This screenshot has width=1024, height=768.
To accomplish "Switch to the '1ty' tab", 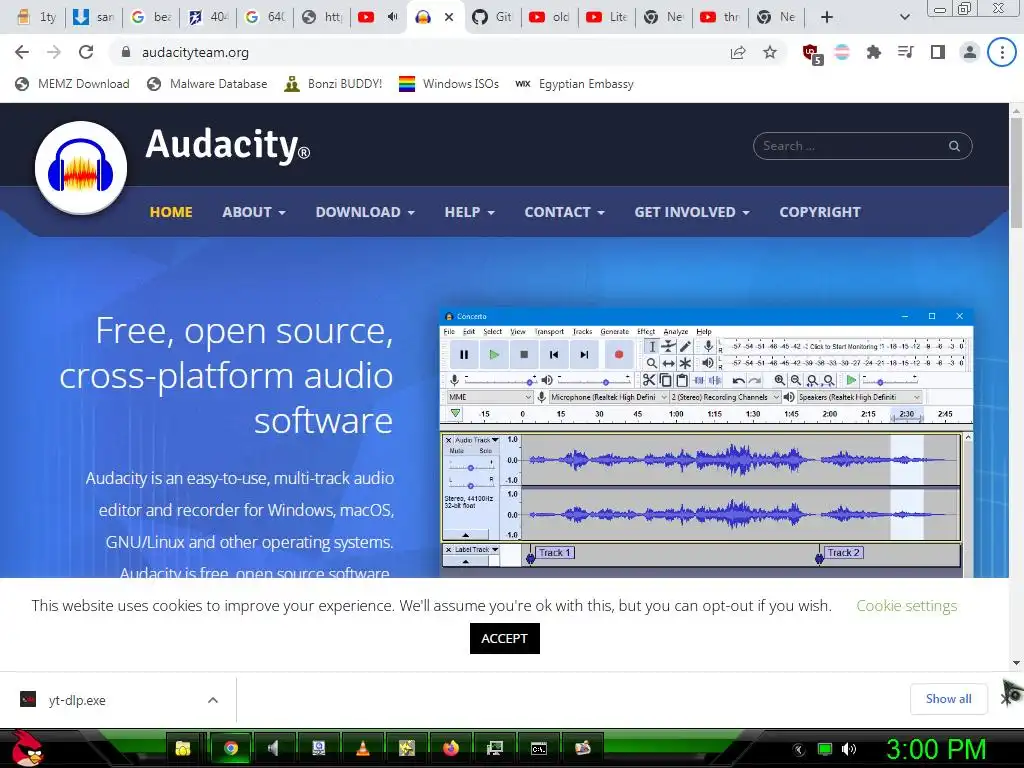I will pyautogui.click(x=37, y=17).
